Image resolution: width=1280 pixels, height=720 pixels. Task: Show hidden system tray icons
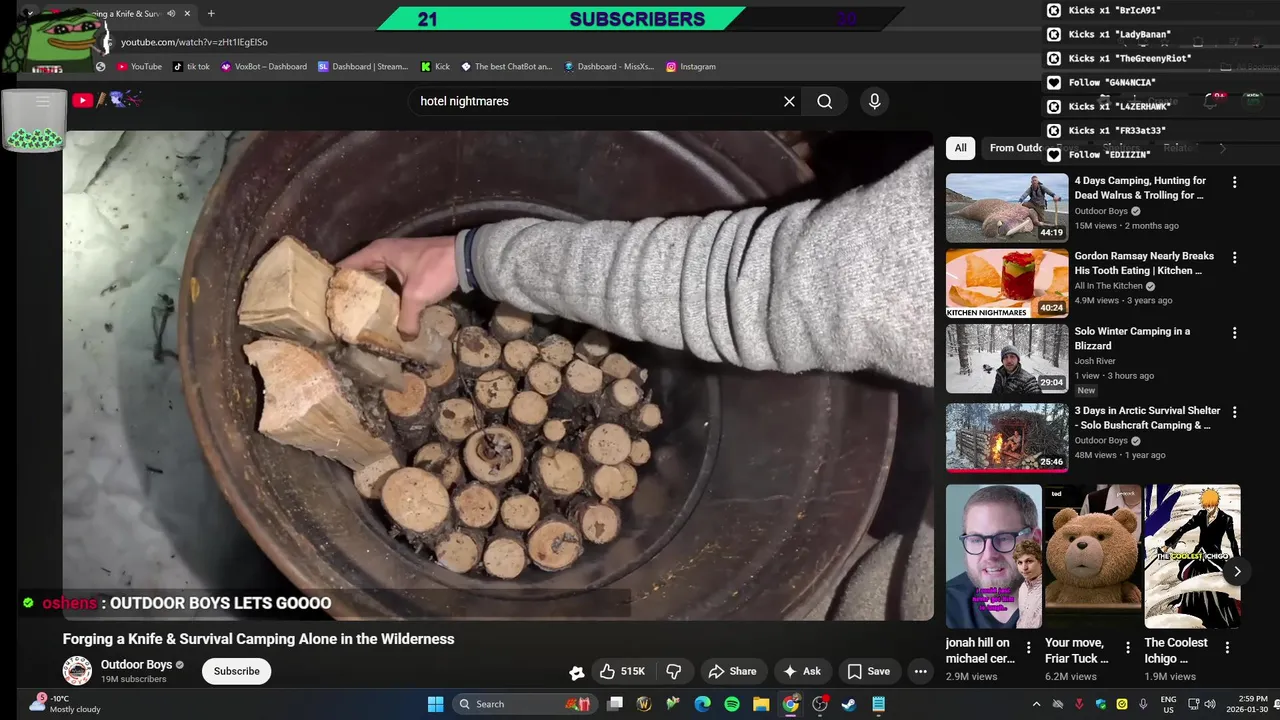(1036, 704)
